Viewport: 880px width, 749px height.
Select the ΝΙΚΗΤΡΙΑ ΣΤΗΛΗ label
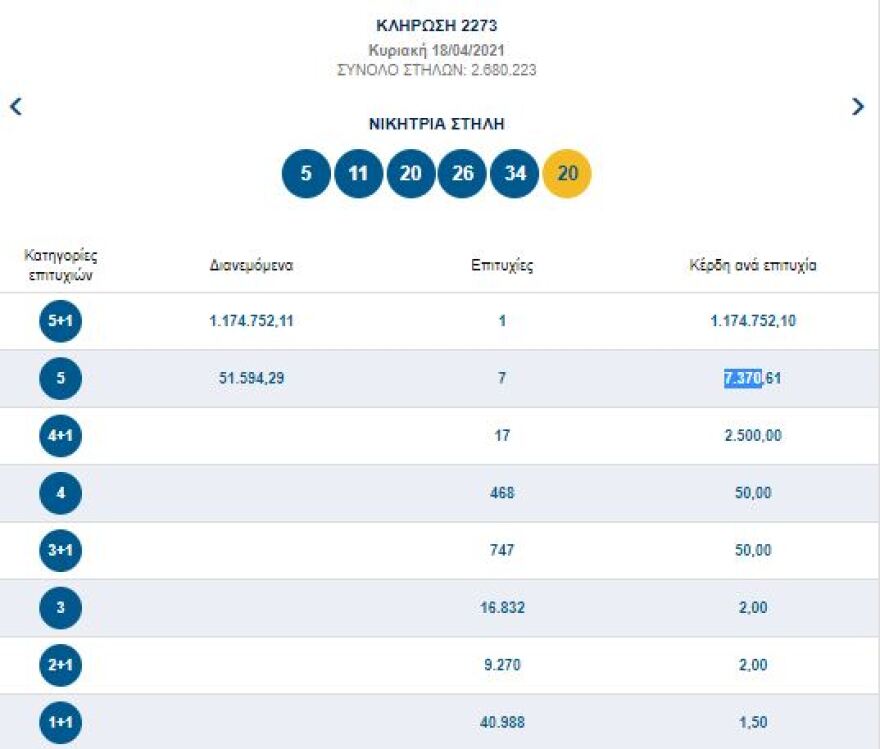tap(436, 124)
